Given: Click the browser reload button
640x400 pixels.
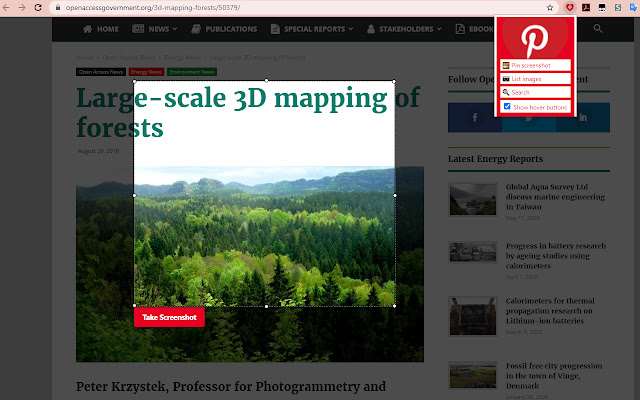Looking at the screenshot, I should (x=38, y=7).
